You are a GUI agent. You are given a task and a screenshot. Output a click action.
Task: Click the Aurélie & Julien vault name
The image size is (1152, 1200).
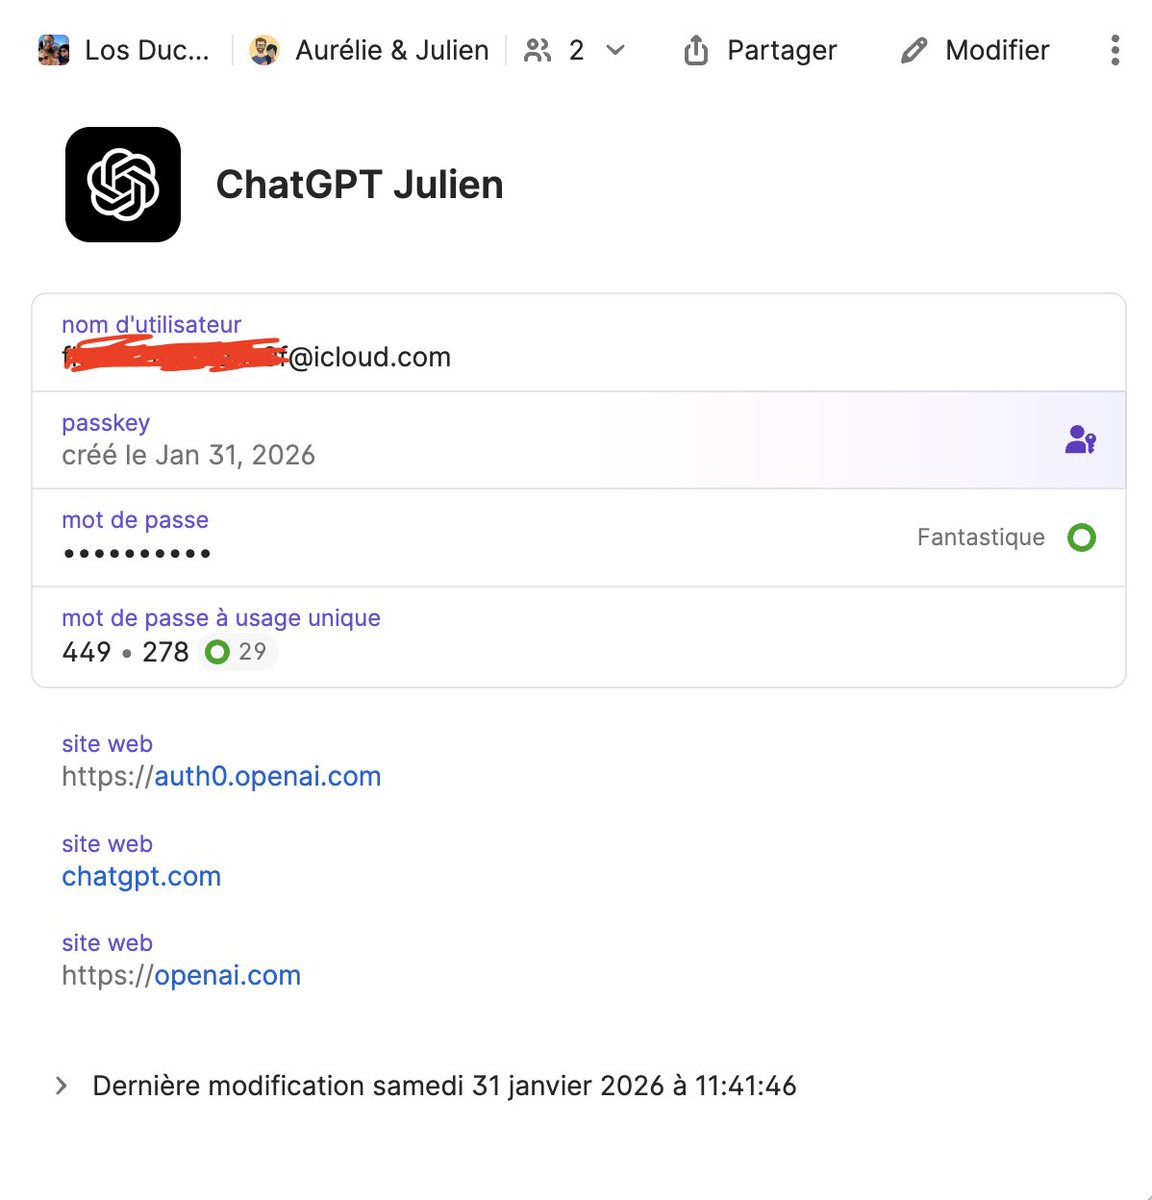point(392,50)
